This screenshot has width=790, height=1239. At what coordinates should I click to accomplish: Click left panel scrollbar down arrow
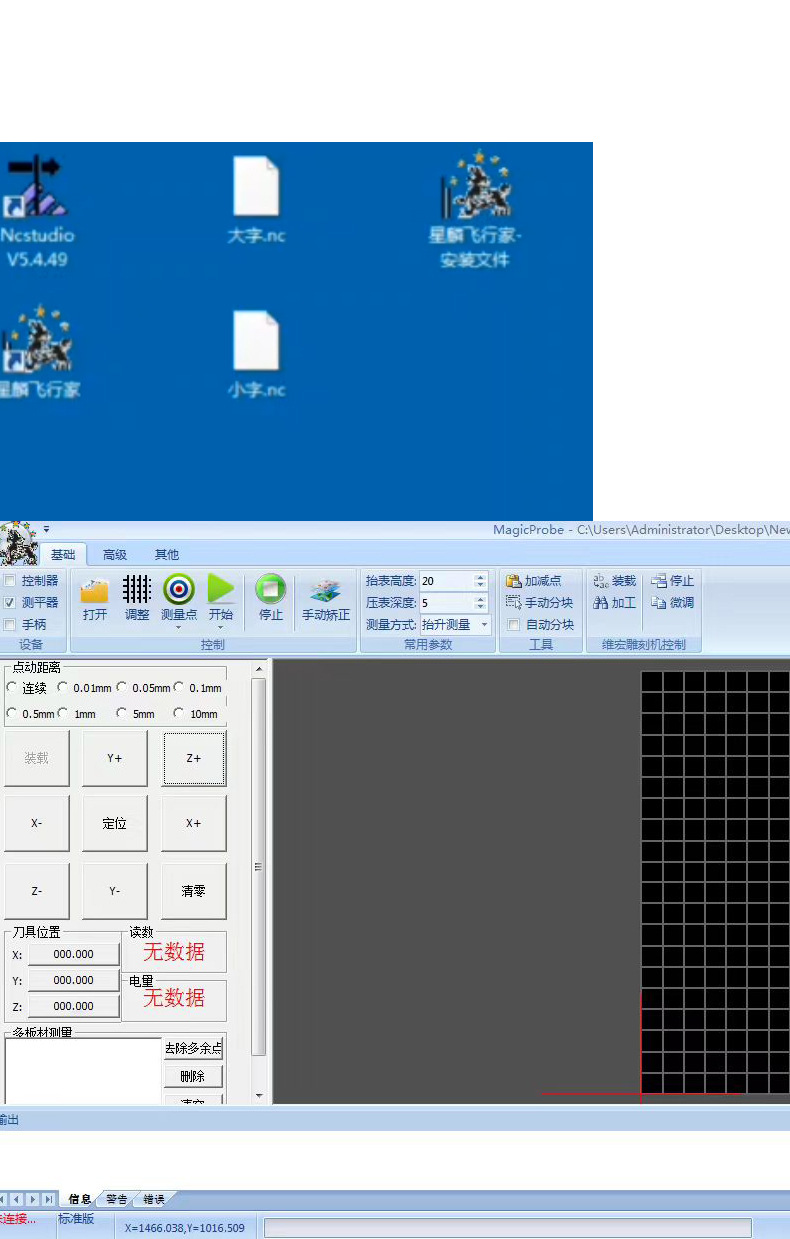coord(259,1096)
